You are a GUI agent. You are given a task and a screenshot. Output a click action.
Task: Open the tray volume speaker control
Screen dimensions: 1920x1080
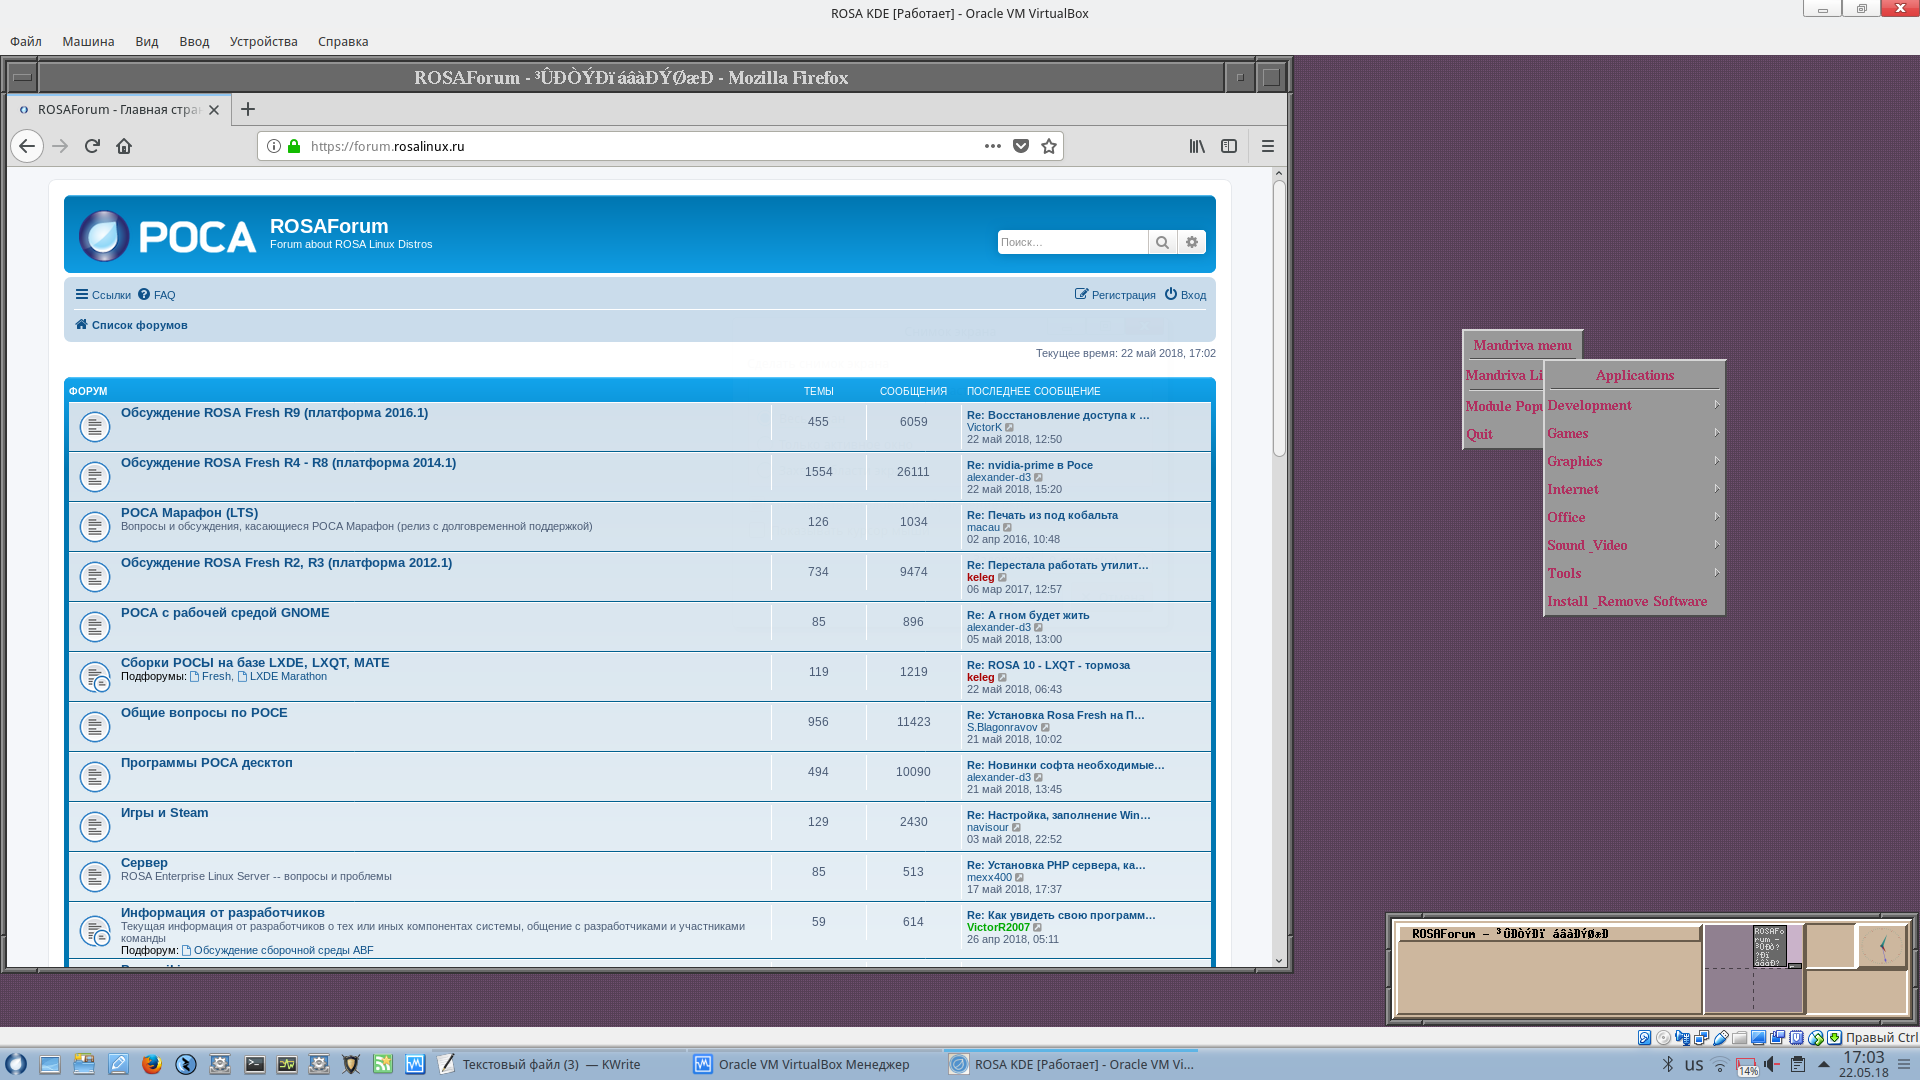click(x=1772, y=1064)
